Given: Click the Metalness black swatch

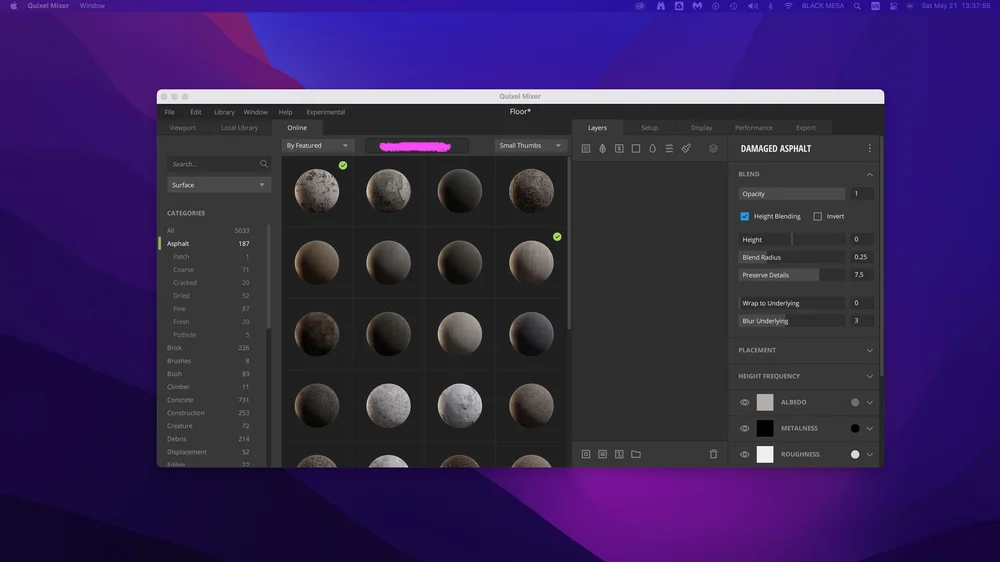Looking at the screenshot, I should (765, 428).
